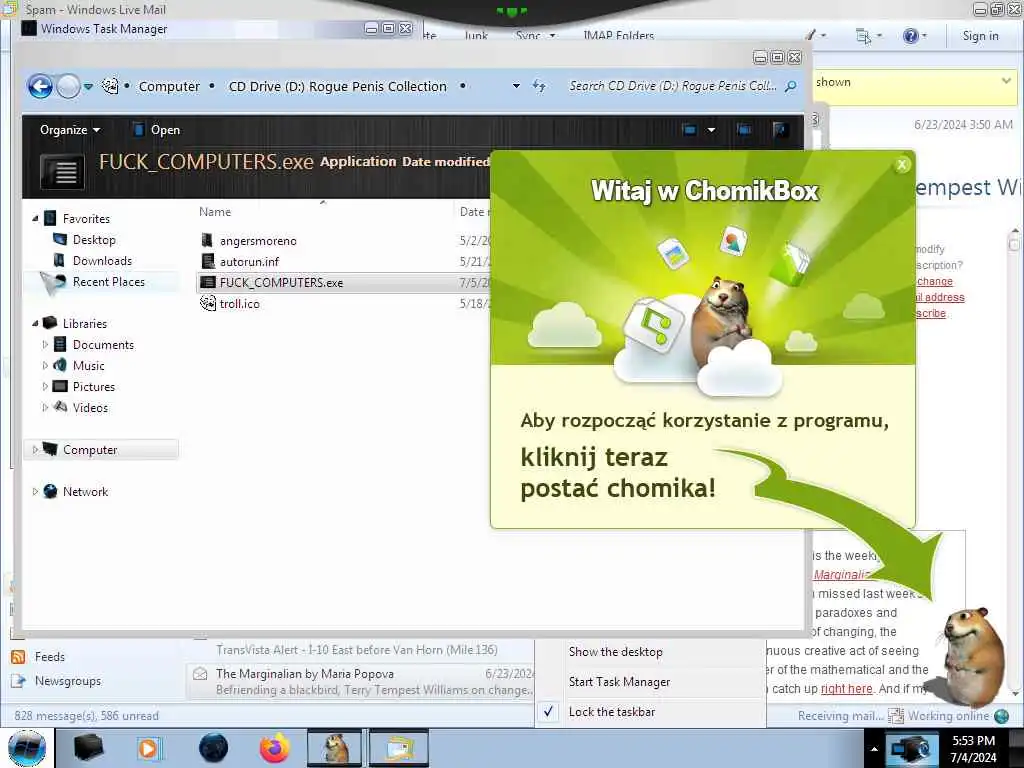
Task: Click the change link in email preview
Action: click(x=935, y=281)
